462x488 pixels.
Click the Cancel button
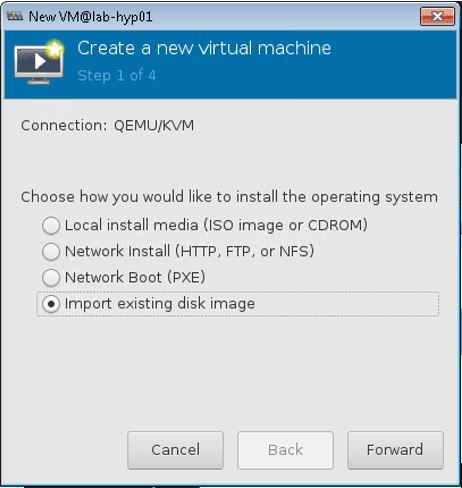[x=175, y=450]
